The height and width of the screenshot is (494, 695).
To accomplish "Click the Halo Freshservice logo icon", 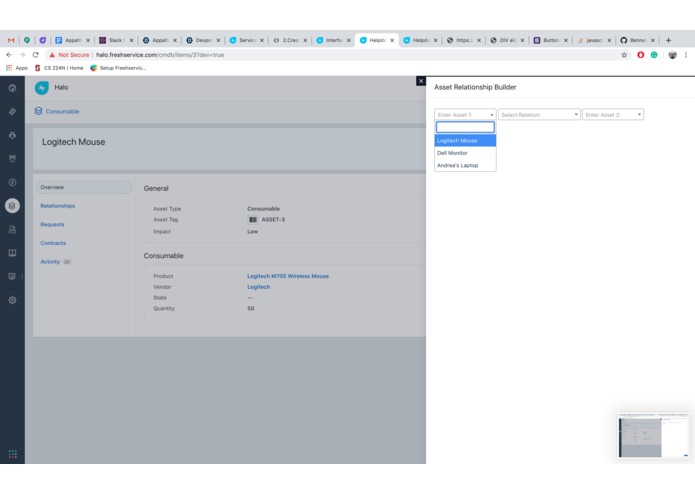I will (42, 88).
